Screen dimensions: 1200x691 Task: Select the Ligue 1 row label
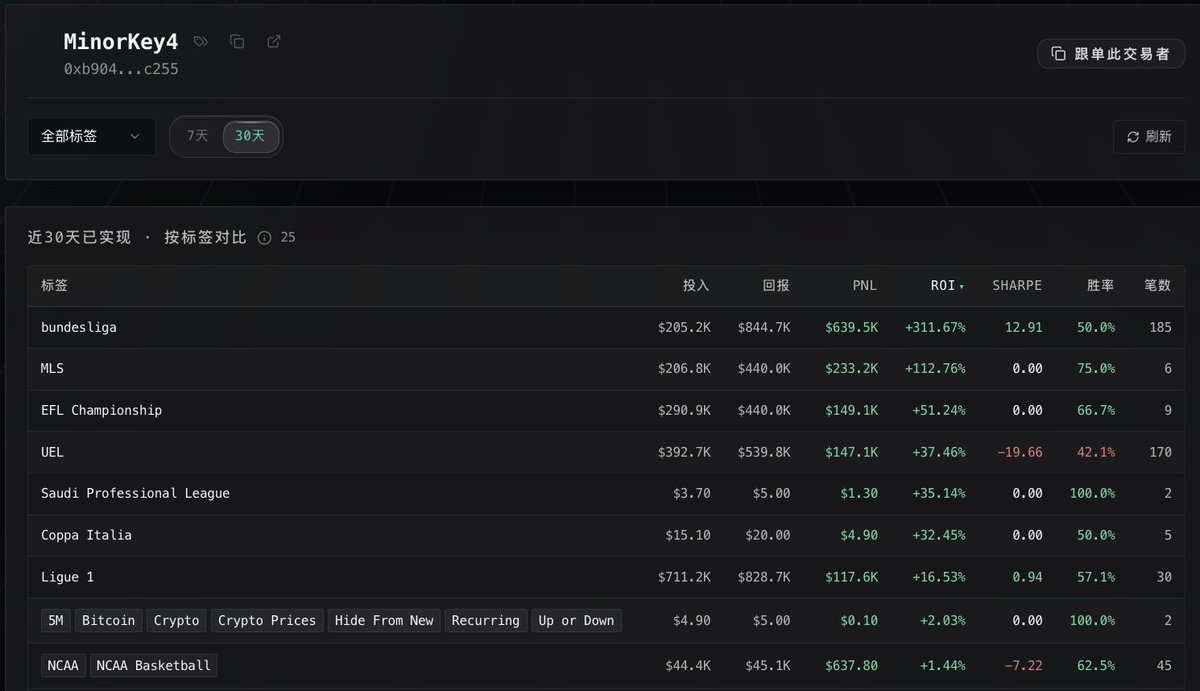tap(67, 577)
